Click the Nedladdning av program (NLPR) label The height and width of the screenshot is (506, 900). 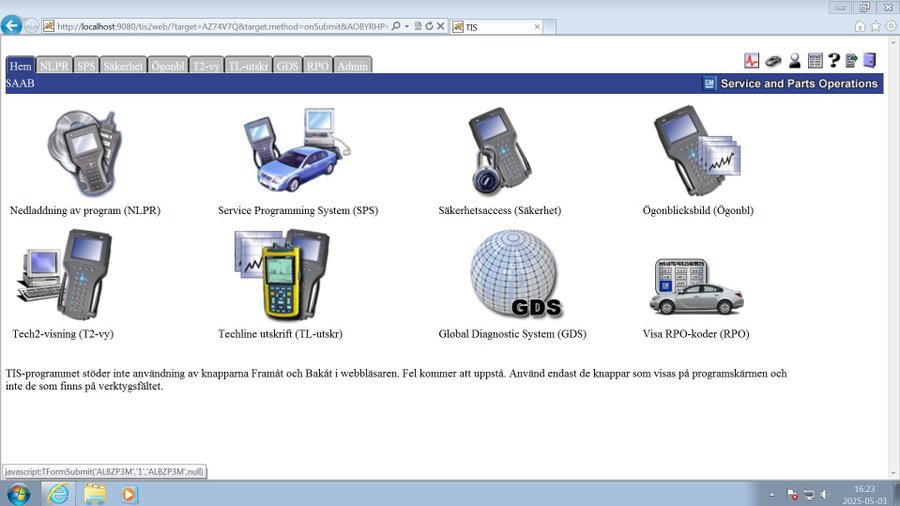[x=85, y=211]
